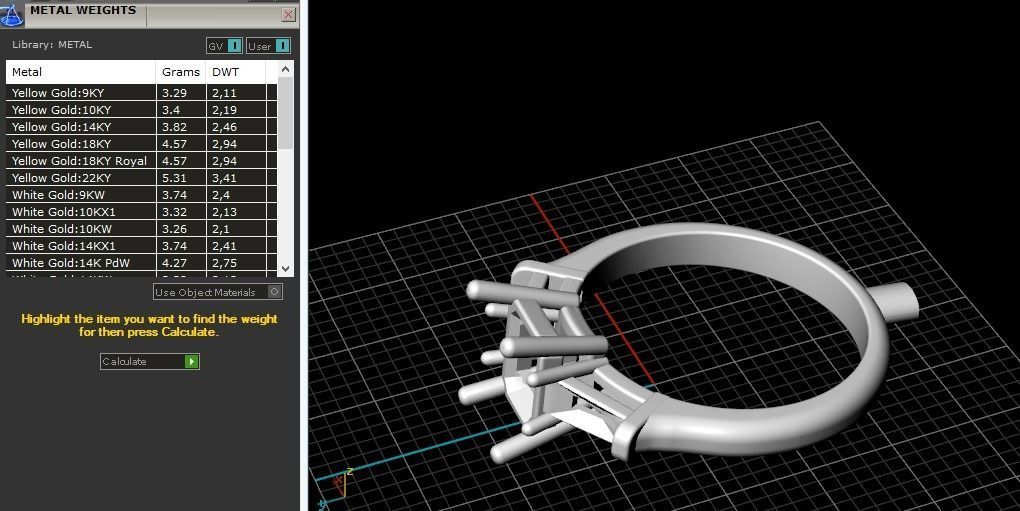
Task: Toggle the Use Object Materials option
Action: pos(218,292)
